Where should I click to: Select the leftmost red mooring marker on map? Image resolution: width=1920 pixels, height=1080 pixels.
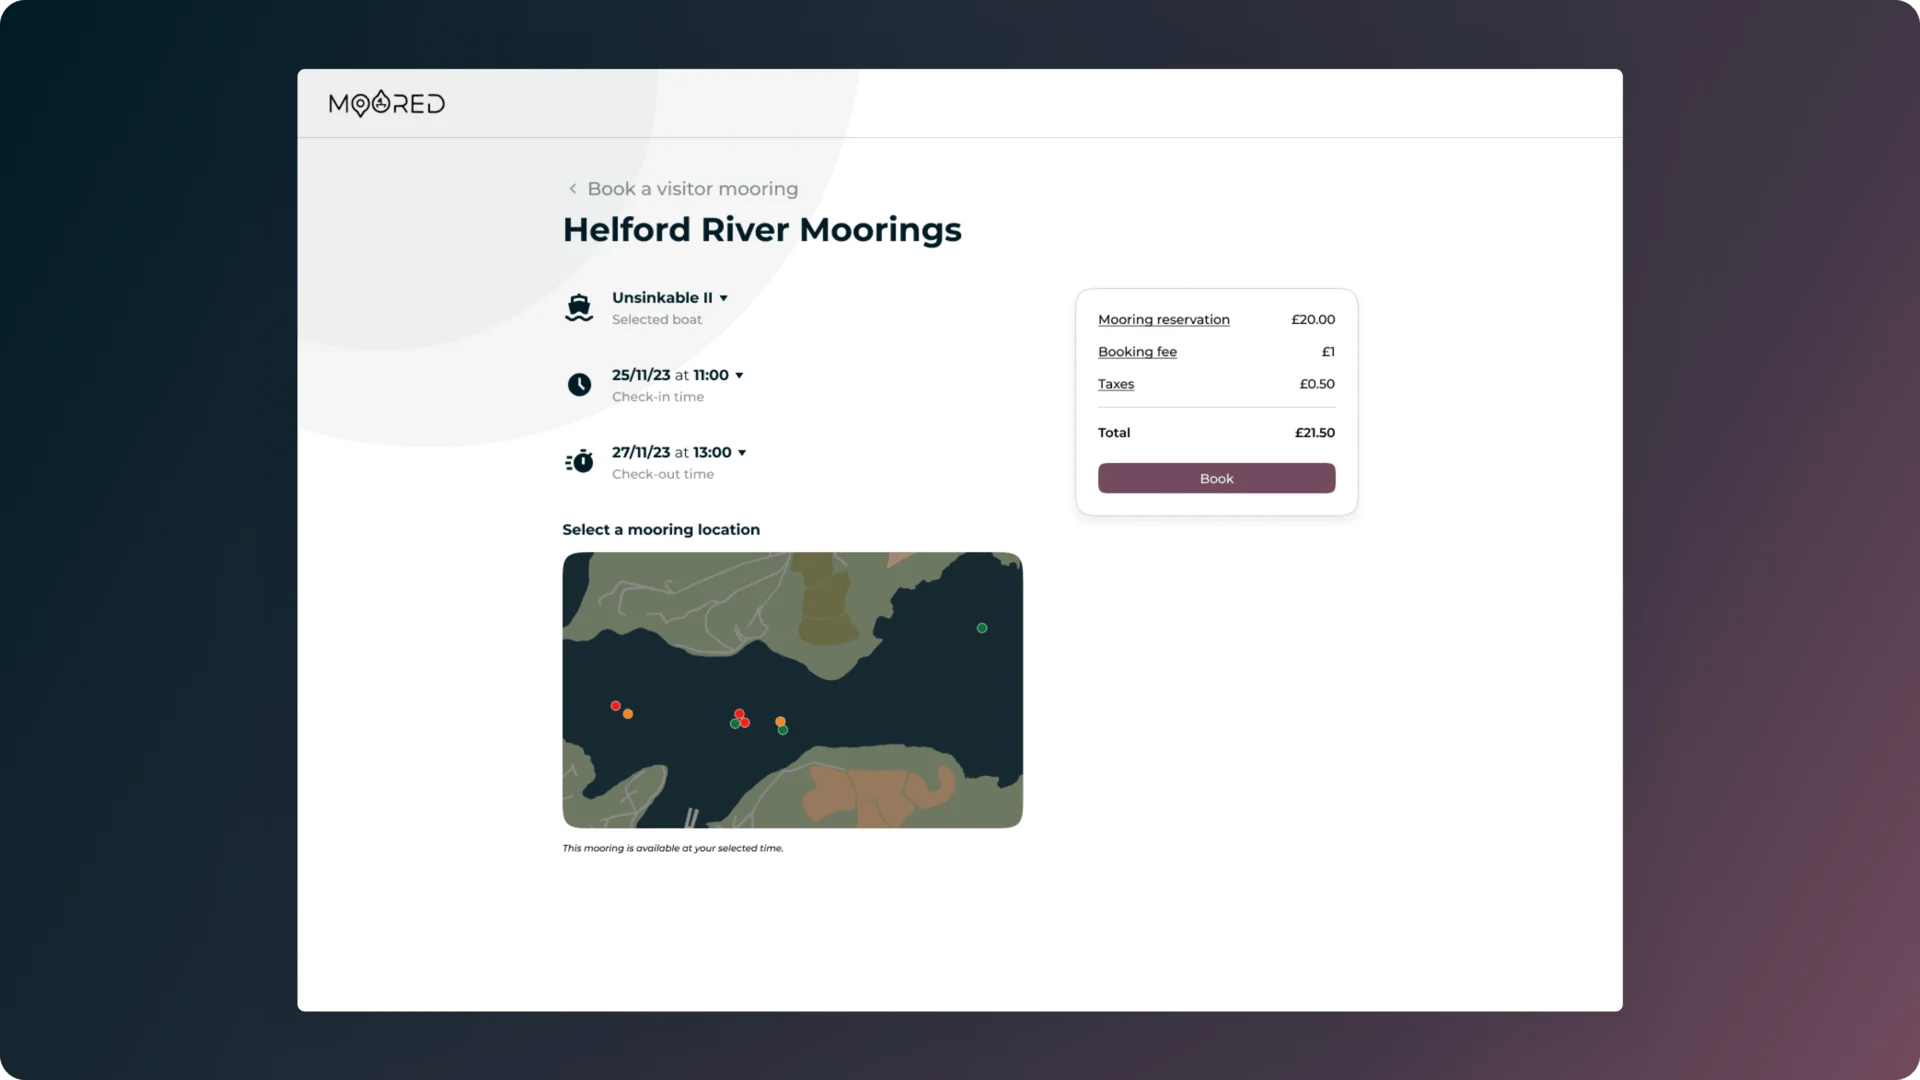coord(616,706)
